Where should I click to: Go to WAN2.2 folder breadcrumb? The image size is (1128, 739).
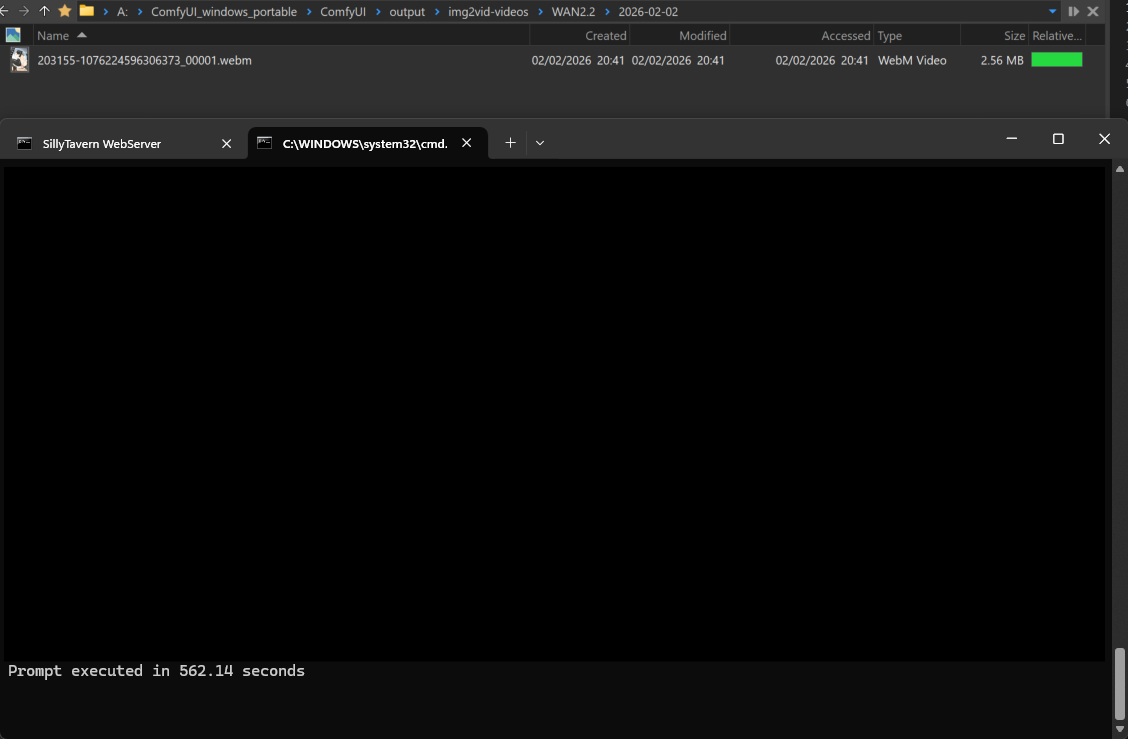pos(573,12)
